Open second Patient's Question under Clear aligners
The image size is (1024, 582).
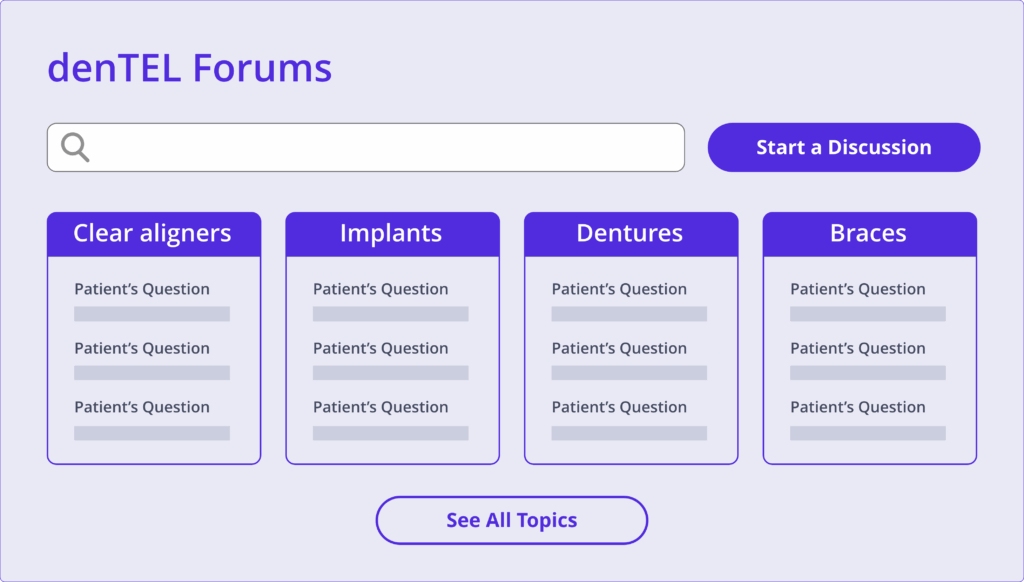(x=142, y=348)
